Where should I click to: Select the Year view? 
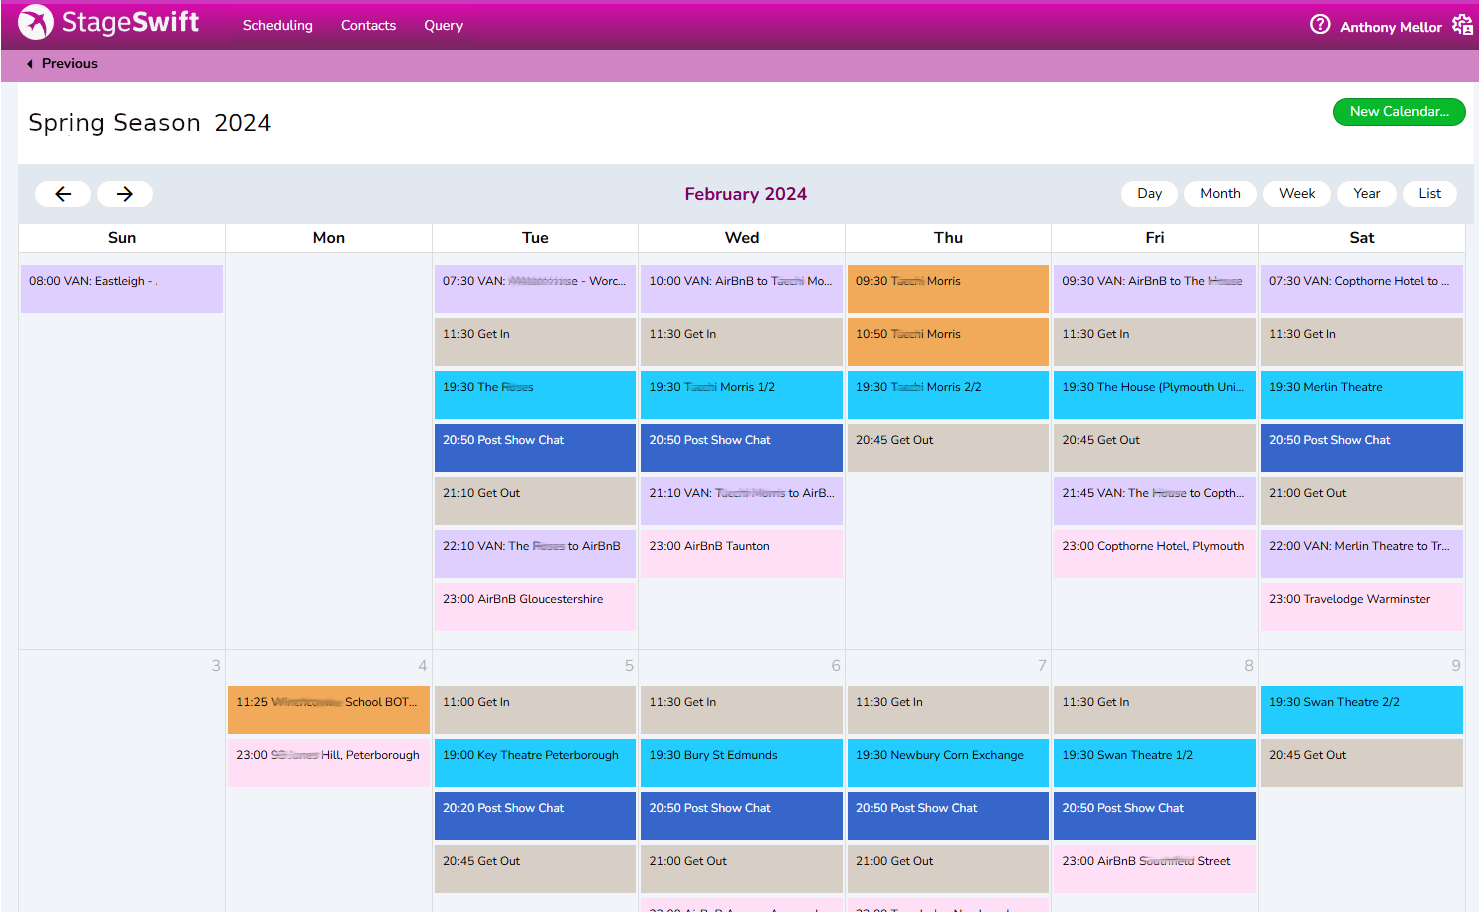coord(1366,194)
